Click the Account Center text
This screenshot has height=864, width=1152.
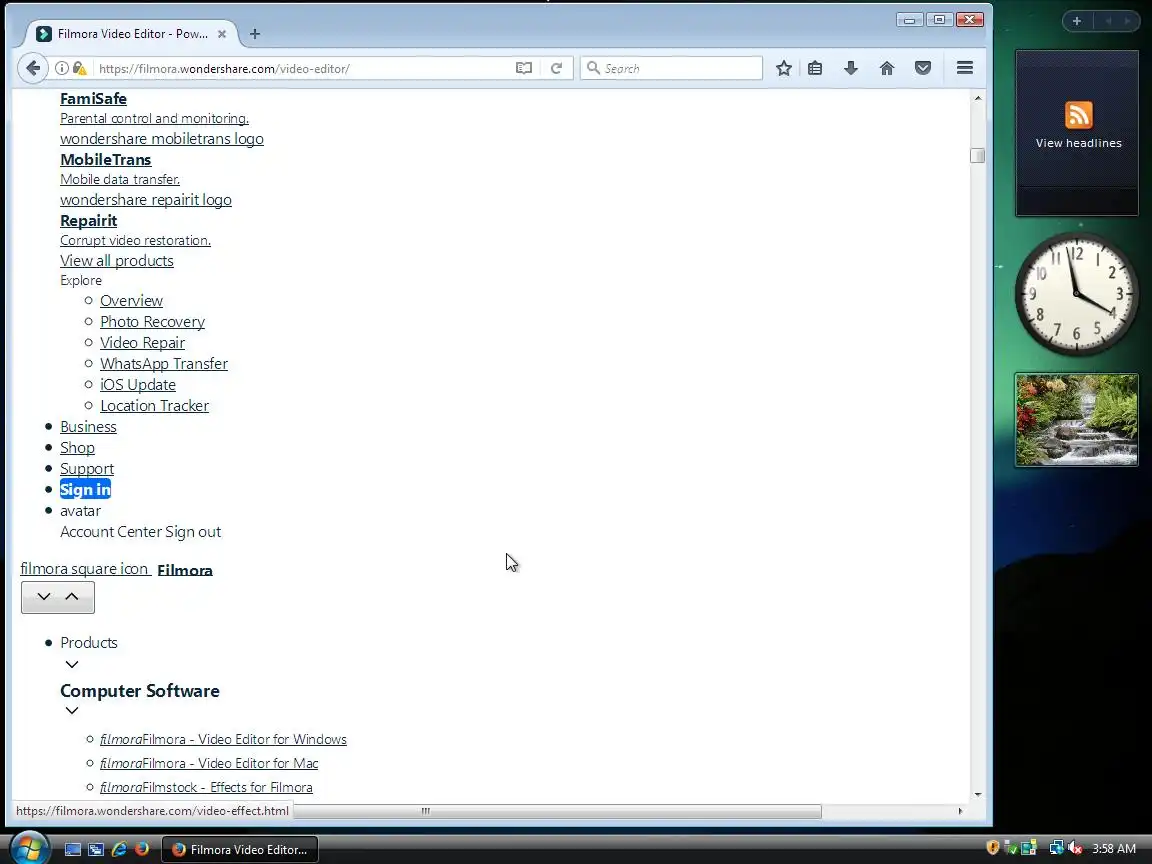tap(111, 532)
